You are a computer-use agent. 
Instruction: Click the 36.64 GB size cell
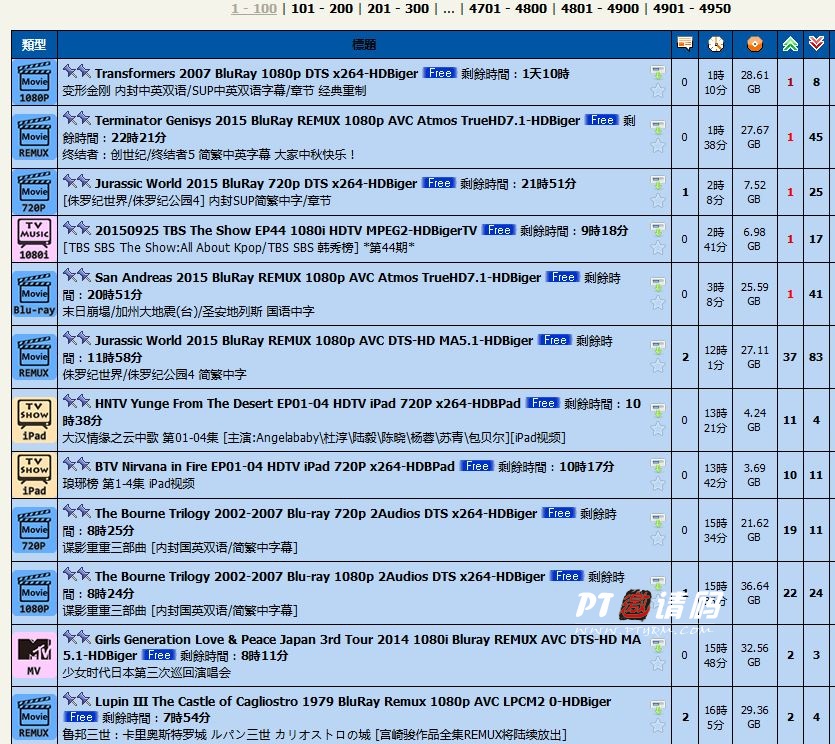755,593
